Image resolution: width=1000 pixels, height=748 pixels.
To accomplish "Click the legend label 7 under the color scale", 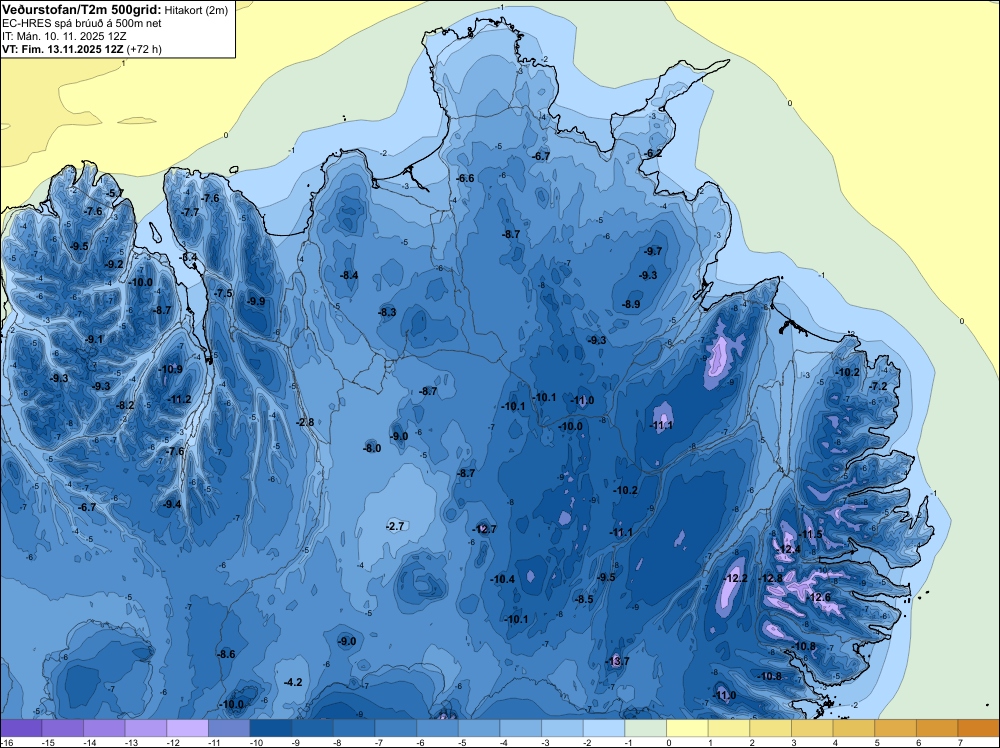I will pyautogui.click(x=960, y=743).
